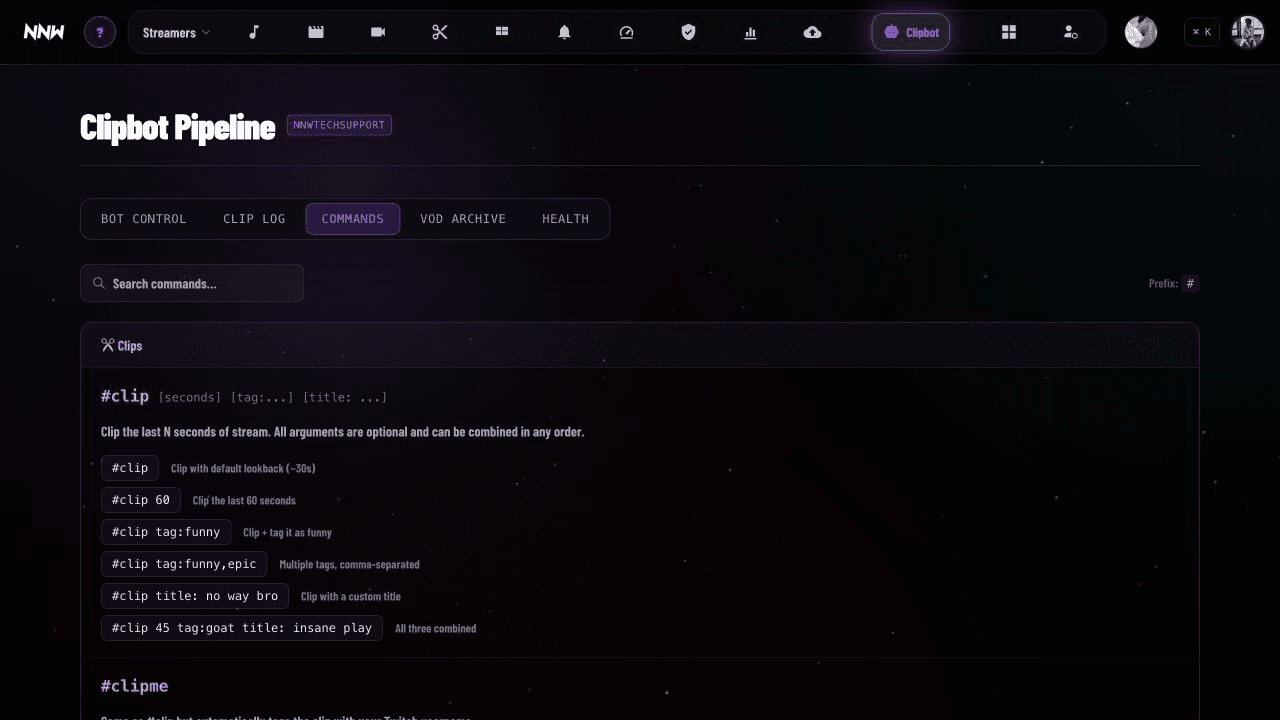This screenshot has width=1280, height=720.
Task: Open the speedometer gauge section
Action: [x=626, y=32]
